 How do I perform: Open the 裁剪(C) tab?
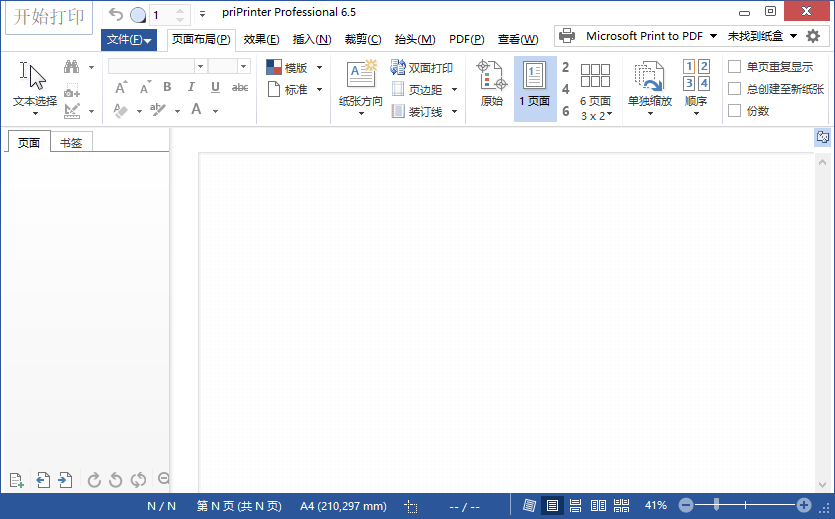[363, 39]
